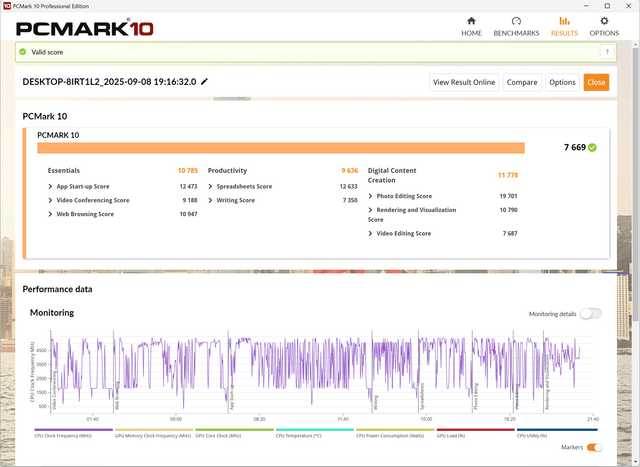640x467 pixels.
Task: Click the Writing marker in chart
Action: [x=376, y=402]
